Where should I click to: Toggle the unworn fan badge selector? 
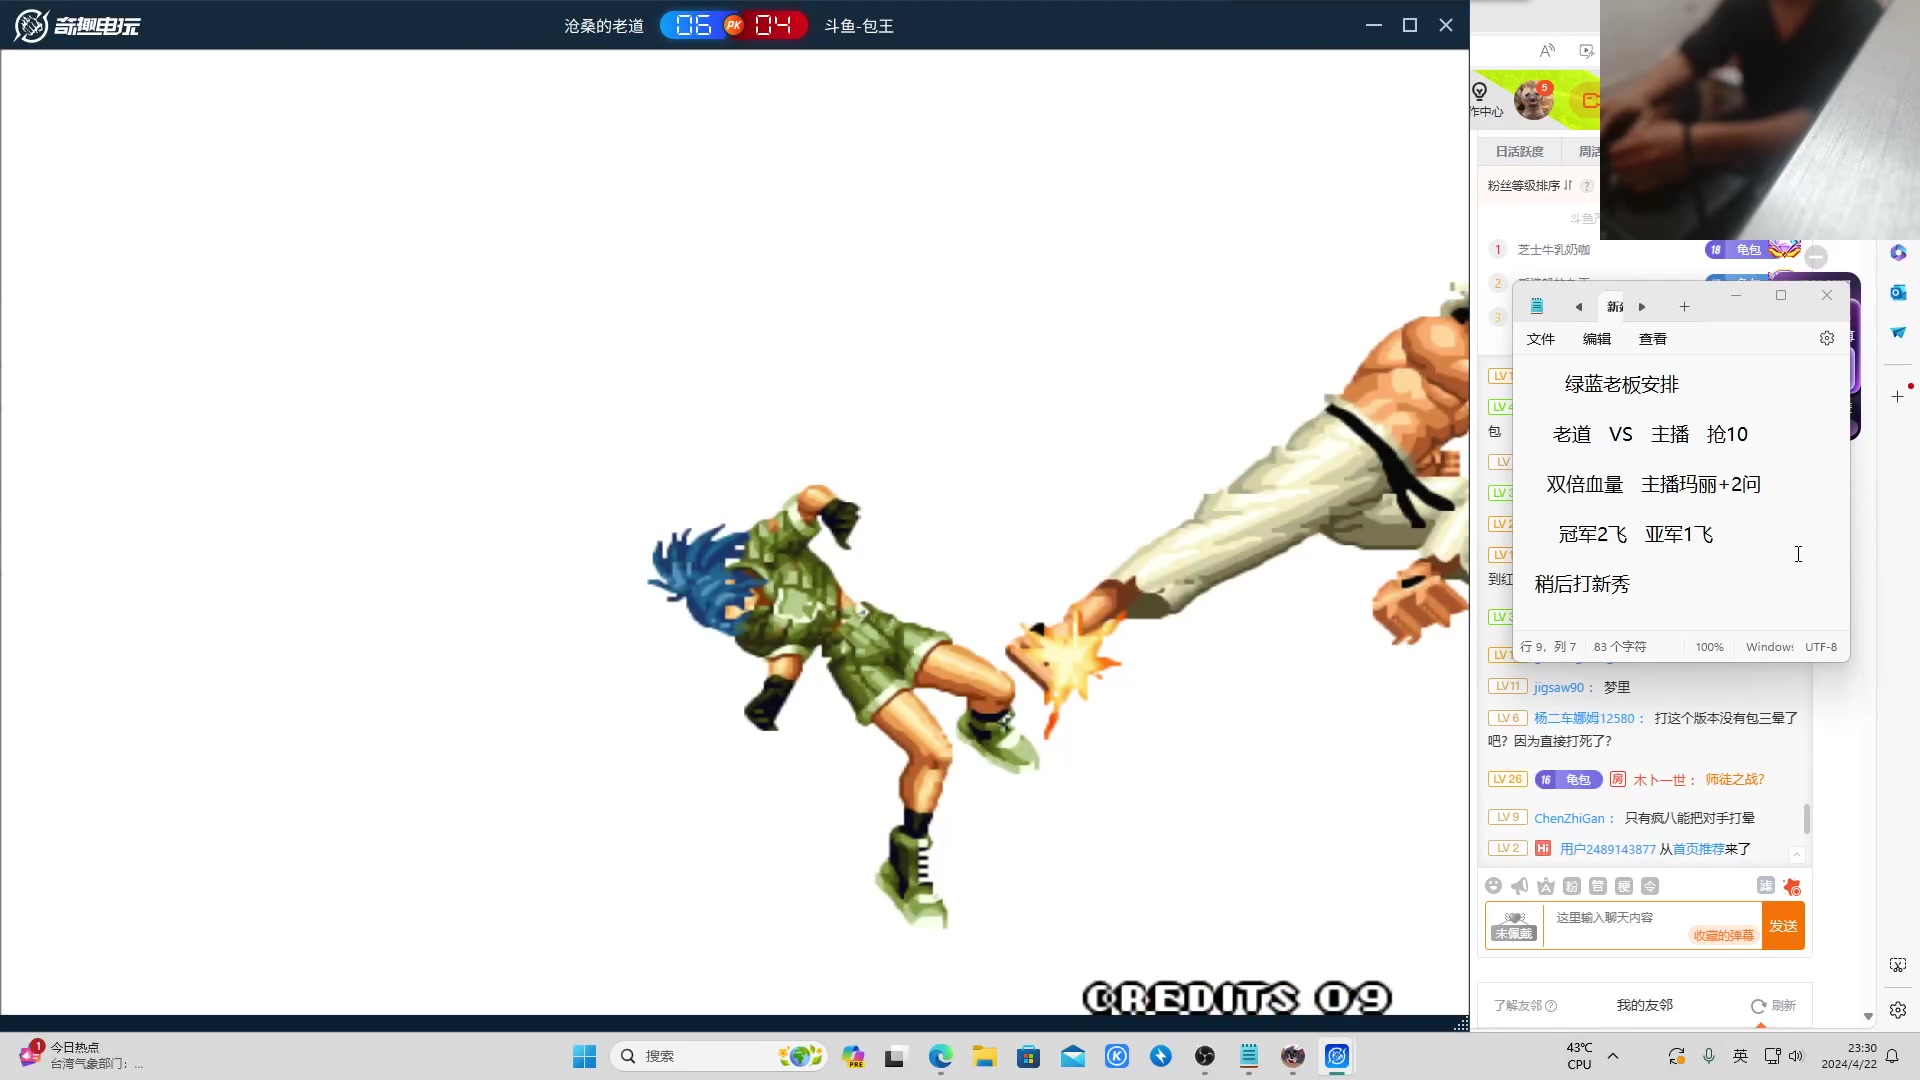(1514, 926)
